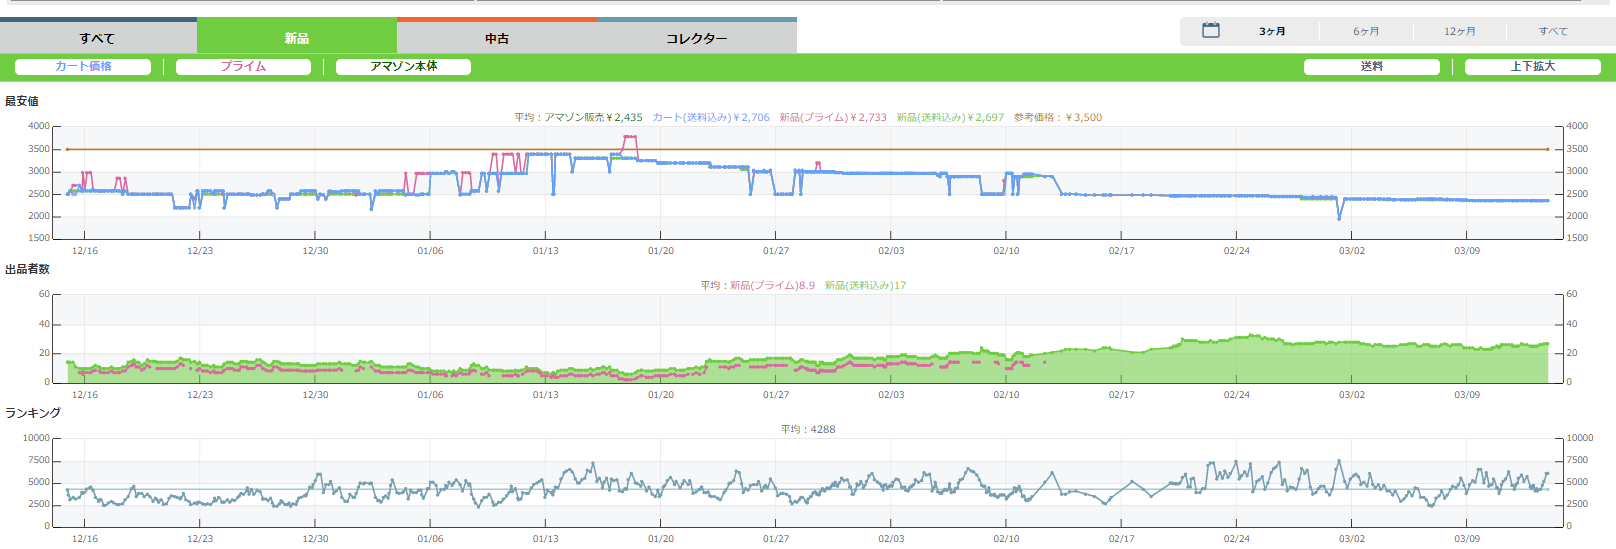Toggle the アマゾン本体 price filter
The height and width of the screenshot is (549, 1616).
(403, 67)
